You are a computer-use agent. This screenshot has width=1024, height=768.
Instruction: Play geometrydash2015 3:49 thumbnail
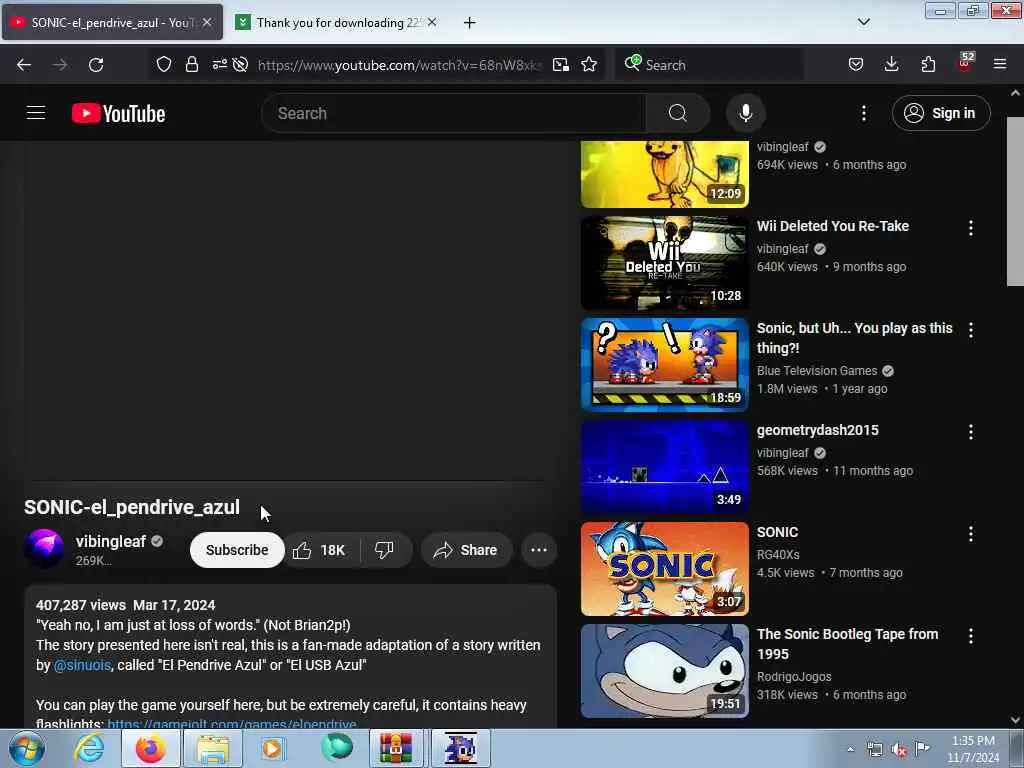(x=664, y=466)
